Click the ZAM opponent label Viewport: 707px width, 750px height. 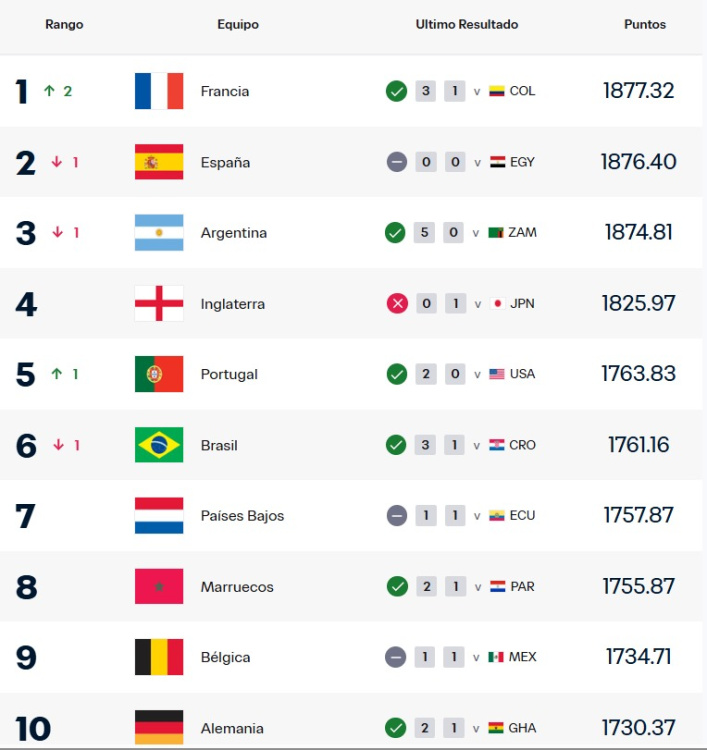[x=522, y=233]
